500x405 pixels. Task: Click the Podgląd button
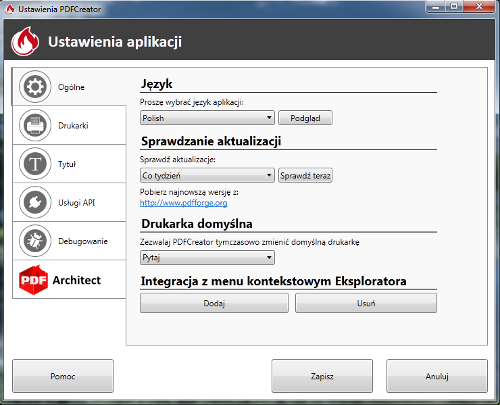click(x=305, y=118)
